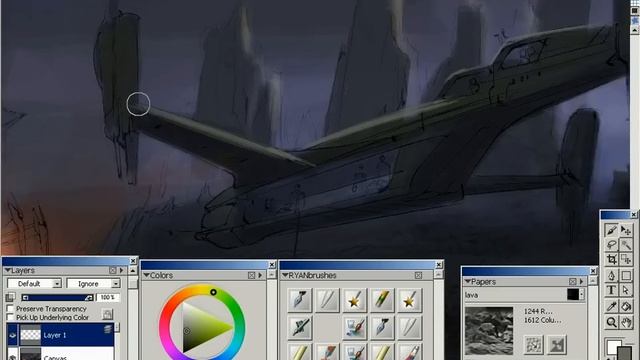
Task: Select the Magnifier tool
Action: [x=611, y=322]
